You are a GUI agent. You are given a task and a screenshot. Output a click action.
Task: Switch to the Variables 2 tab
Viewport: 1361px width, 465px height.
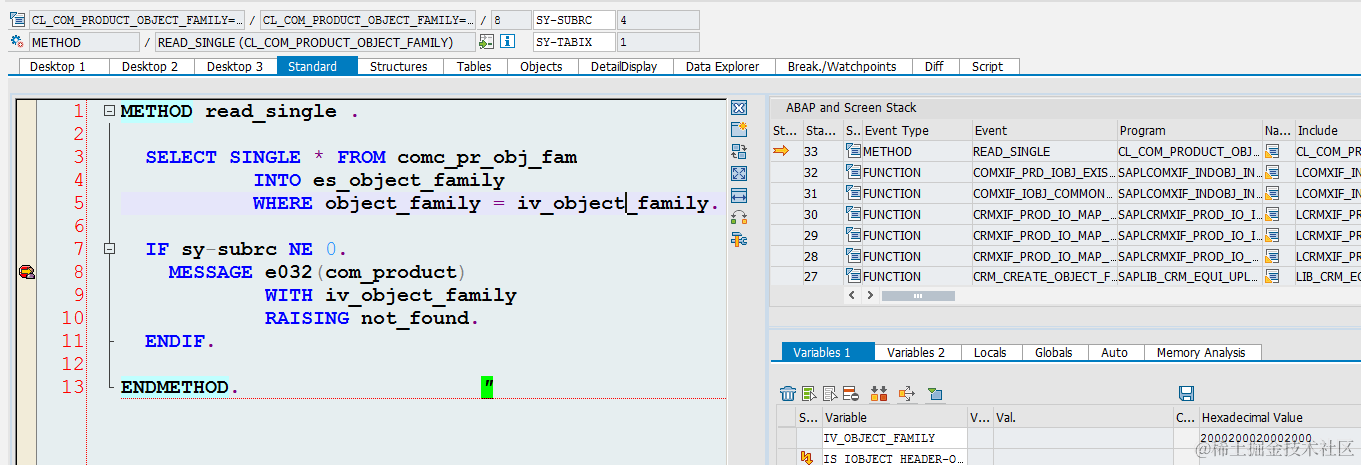pos(916,352)
